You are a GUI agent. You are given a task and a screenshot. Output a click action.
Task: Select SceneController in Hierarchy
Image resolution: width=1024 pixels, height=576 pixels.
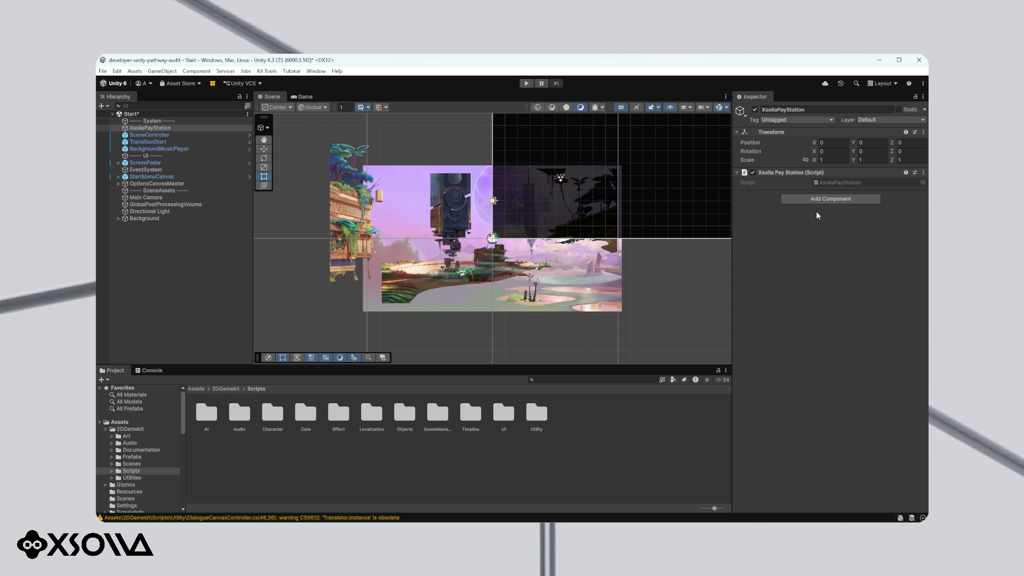[149, 135]
